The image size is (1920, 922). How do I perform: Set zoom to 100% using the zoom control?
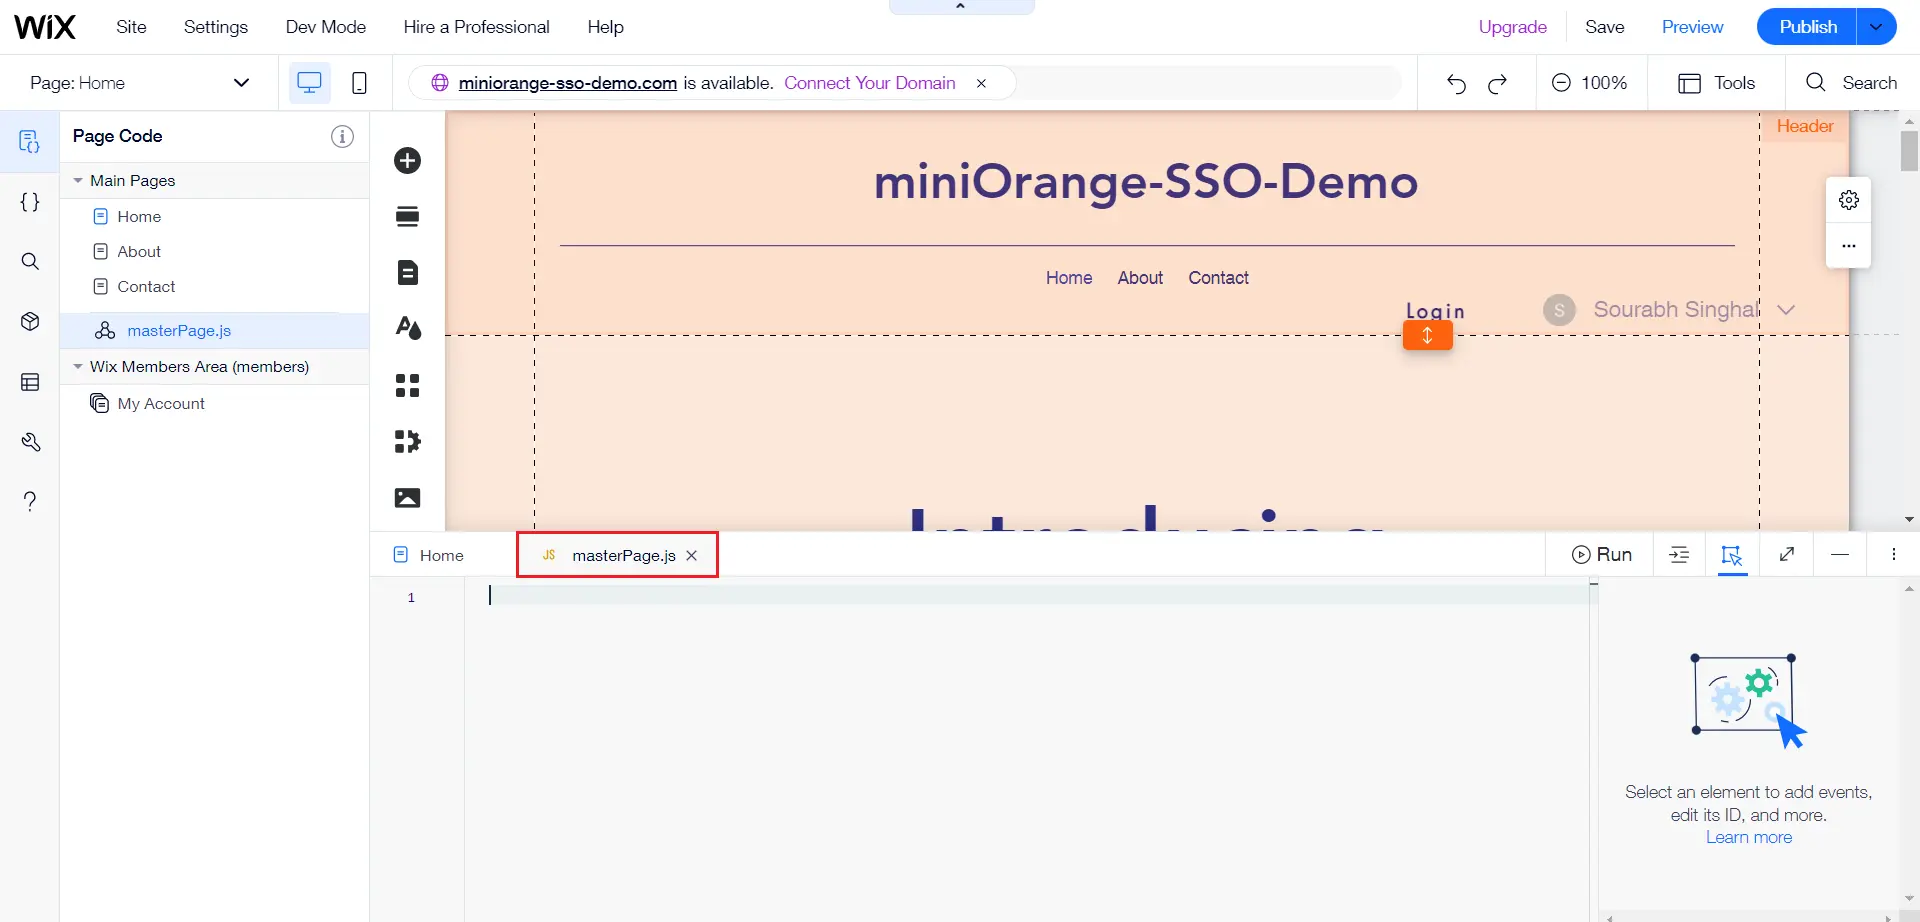(x=1590, y=83)
